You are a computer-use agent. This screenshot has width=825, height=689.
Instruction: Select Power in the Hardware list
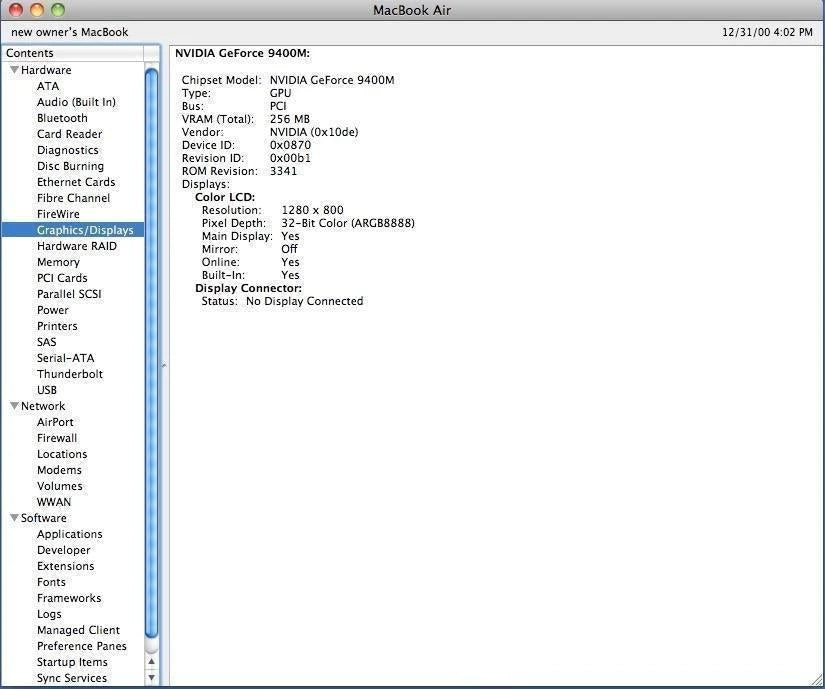53,310
